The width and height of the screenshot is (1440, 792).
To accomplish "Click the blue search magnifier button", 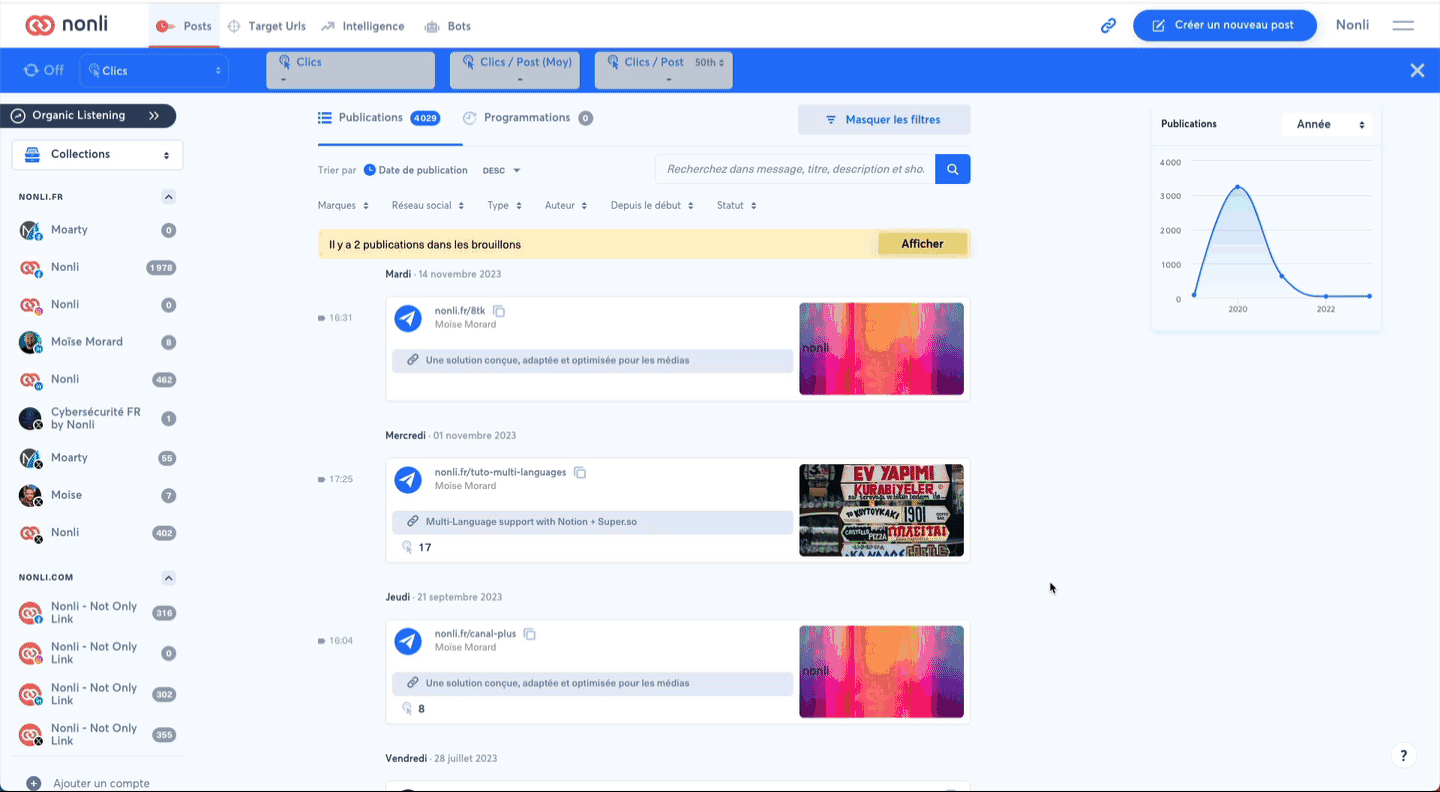I will pyautogui.click(x=952, y=169).
